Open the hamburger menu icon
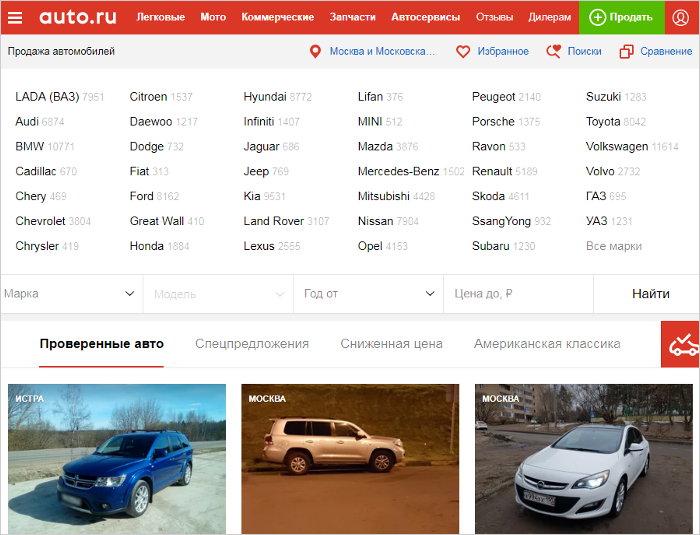The image size is (700, 535). 15,17
